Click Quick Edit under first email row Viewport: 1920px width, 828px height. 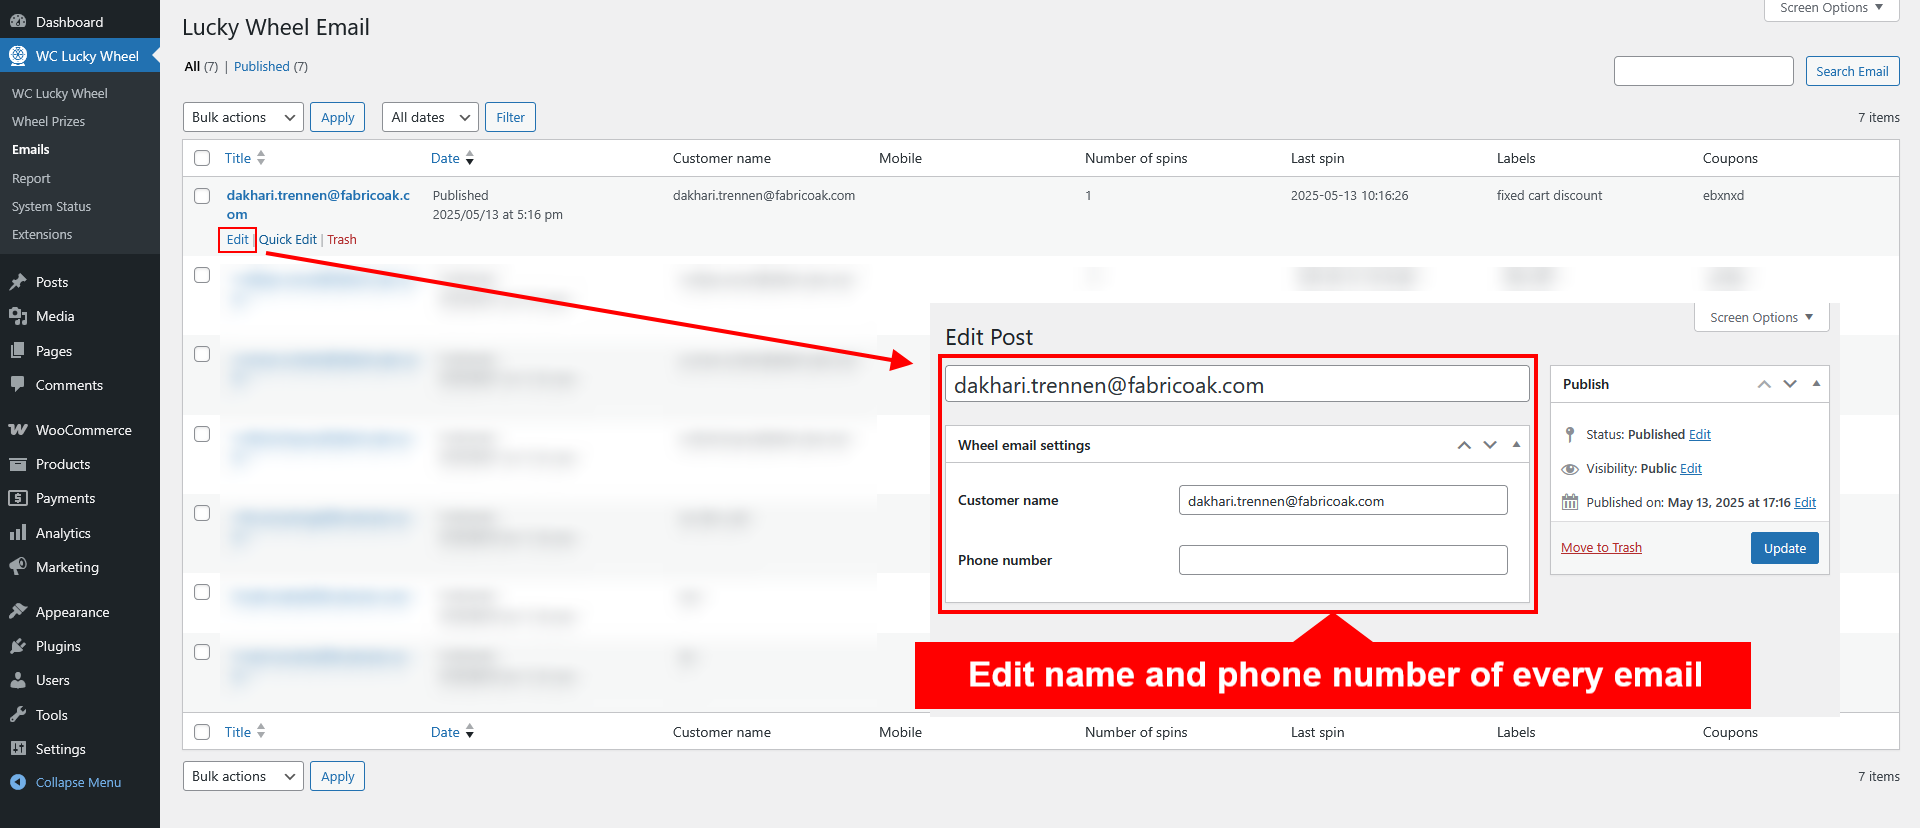pyautogui.click(x=288, y=240)
